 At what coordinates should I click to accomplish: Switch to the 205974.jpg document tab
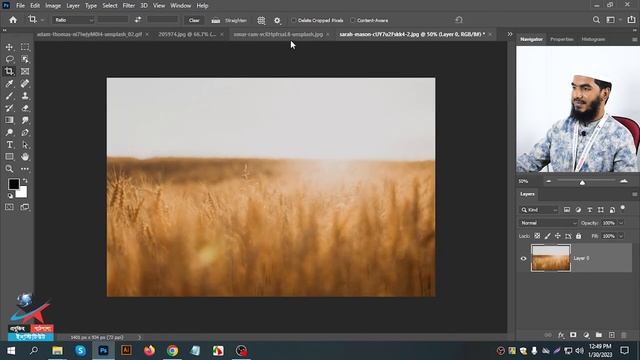tap(187, 34)
